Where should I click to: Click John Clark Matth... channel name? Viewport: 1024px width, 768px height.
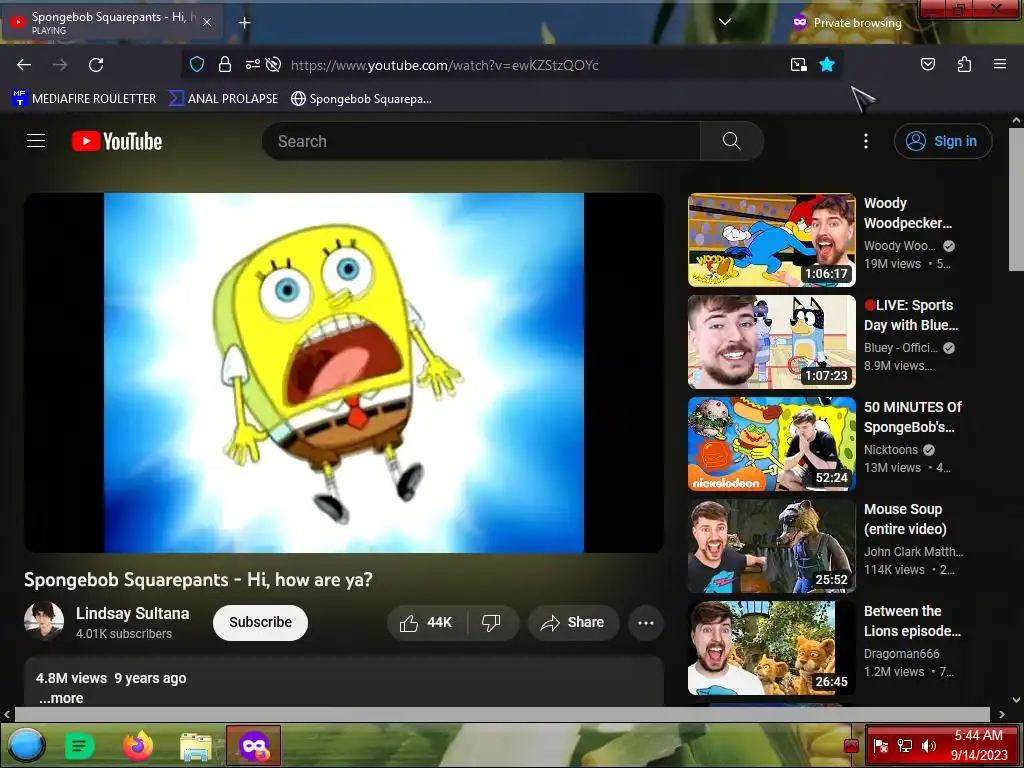(x=913, y=551)
